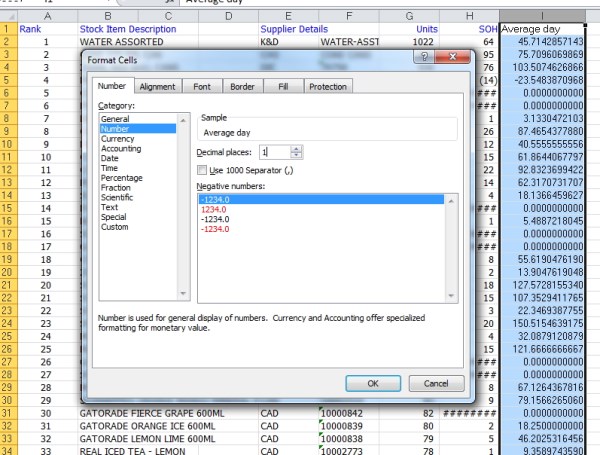Click cell WATER ASSORTED
The image size is (600, 455).
(122, 42)
